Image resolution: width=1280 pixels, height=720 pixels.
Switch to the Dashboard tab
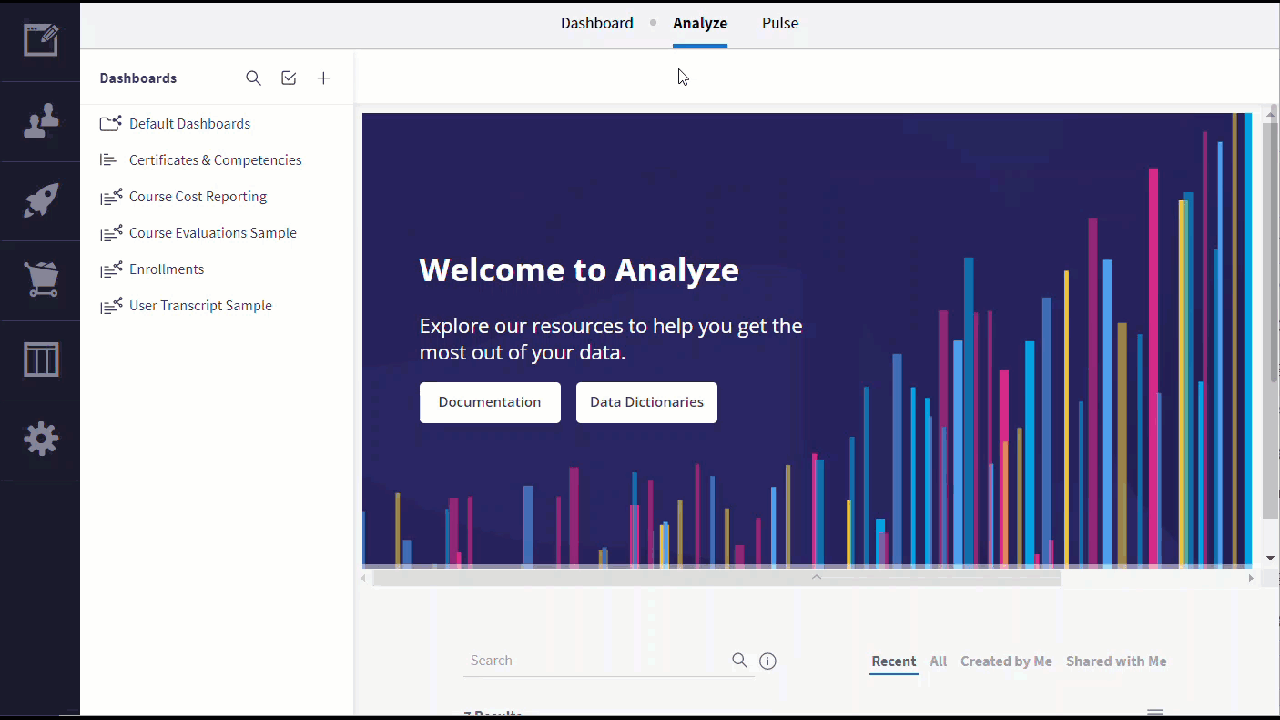tap(597, 23)
